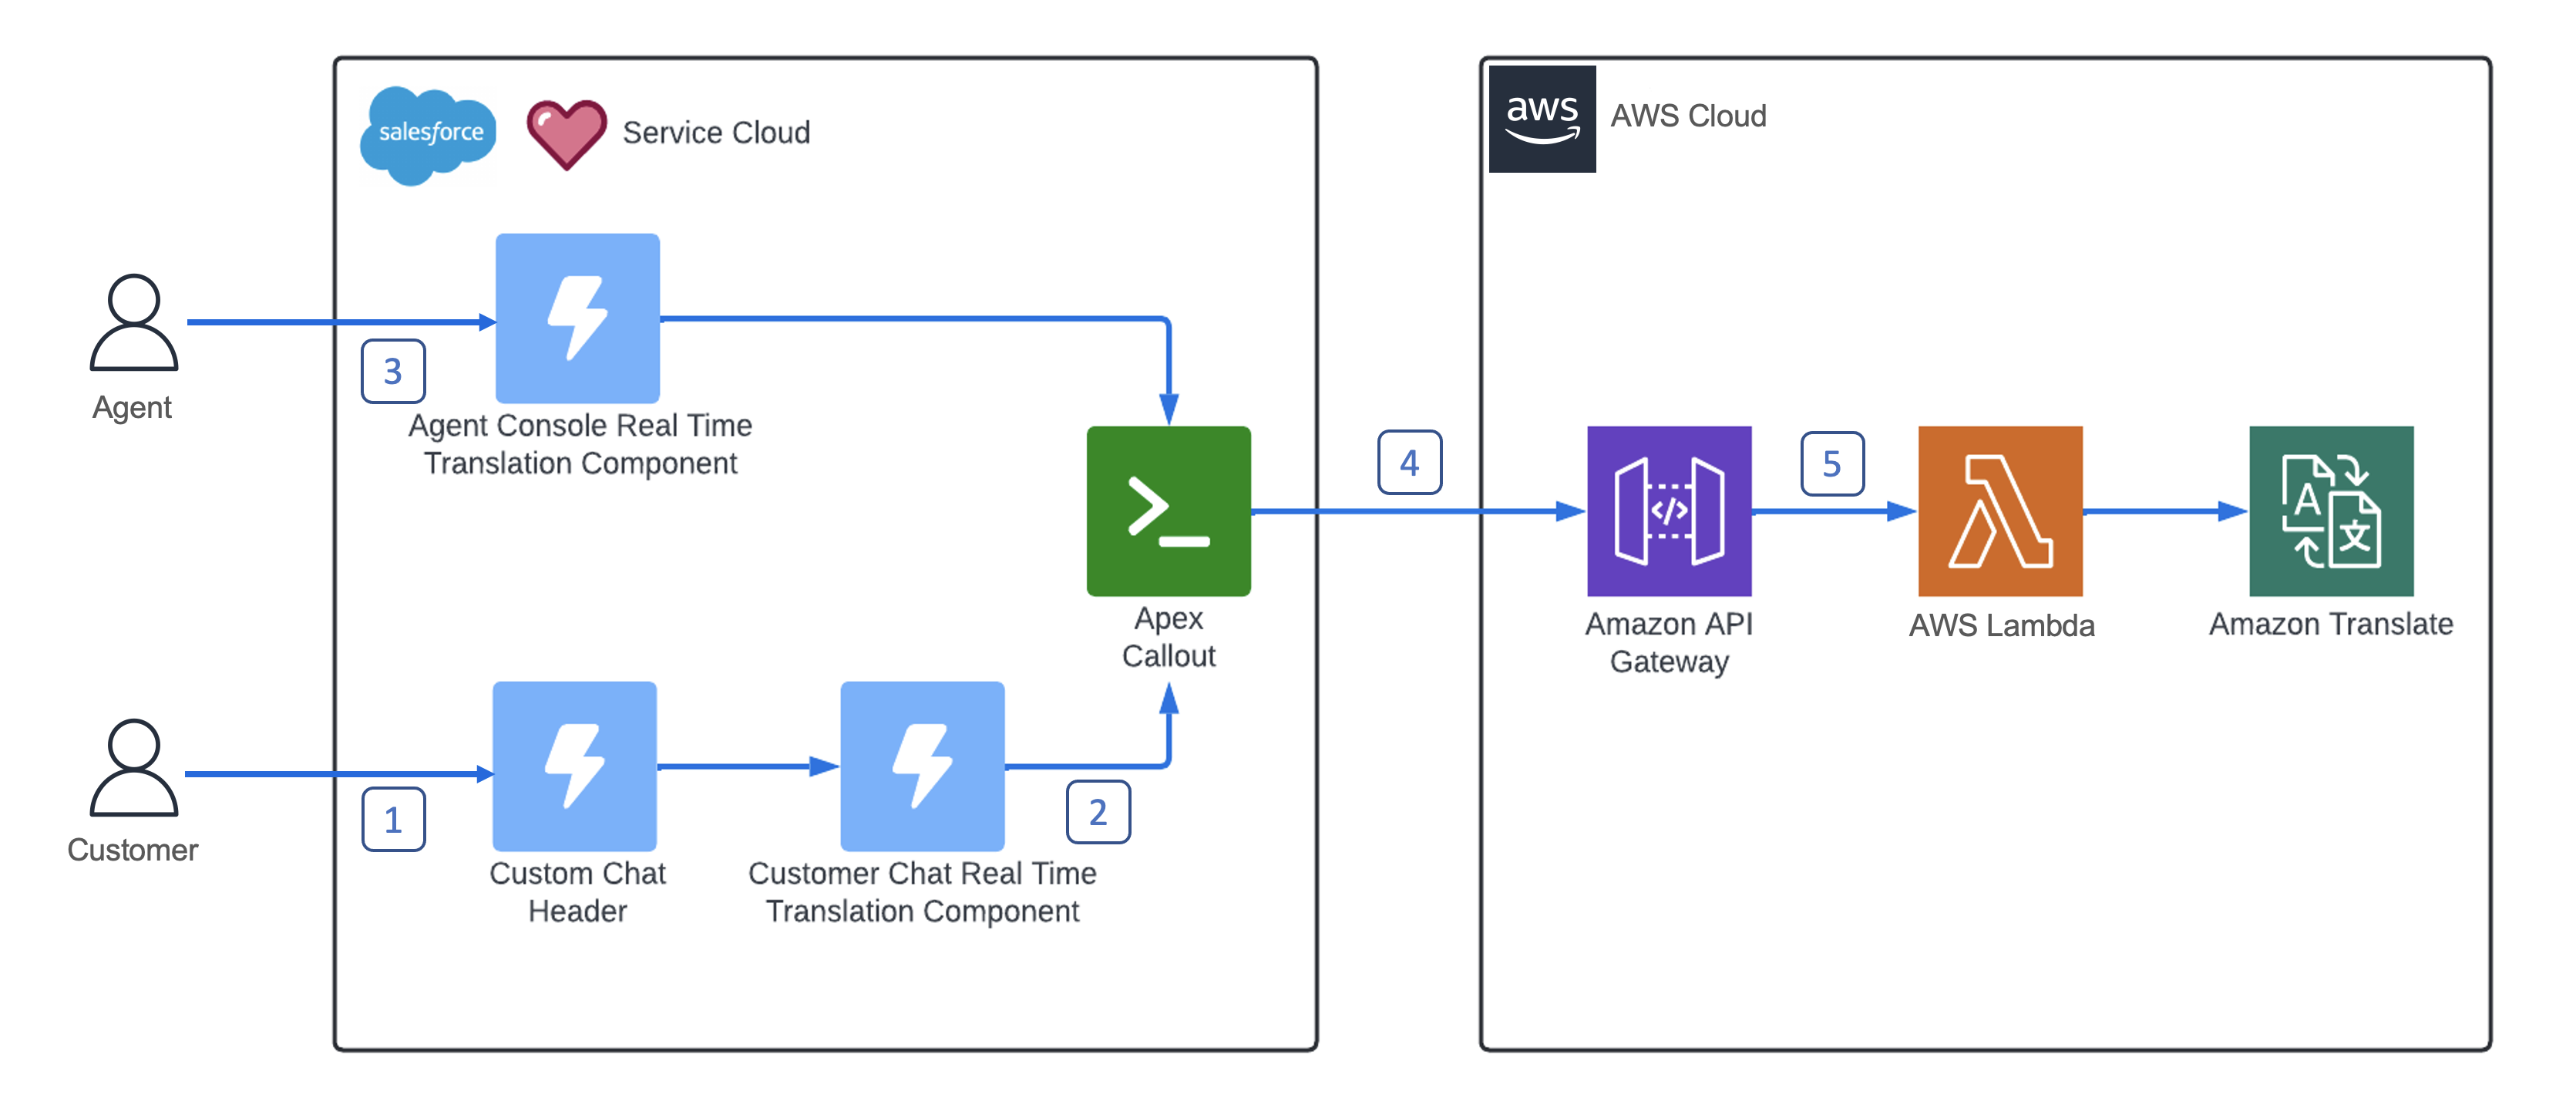Image resolution: width=2576 pixels, height=1115 pixels.
Task: Select the AWS Lambda icon
Action: (x=1999, y=511)
